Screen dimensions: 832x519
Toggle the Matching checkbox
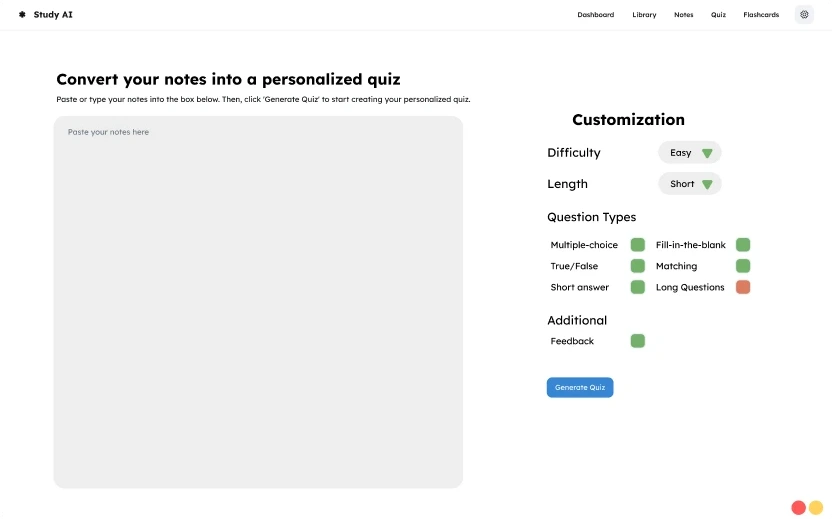pyautogui.click(x=743, y=266)
